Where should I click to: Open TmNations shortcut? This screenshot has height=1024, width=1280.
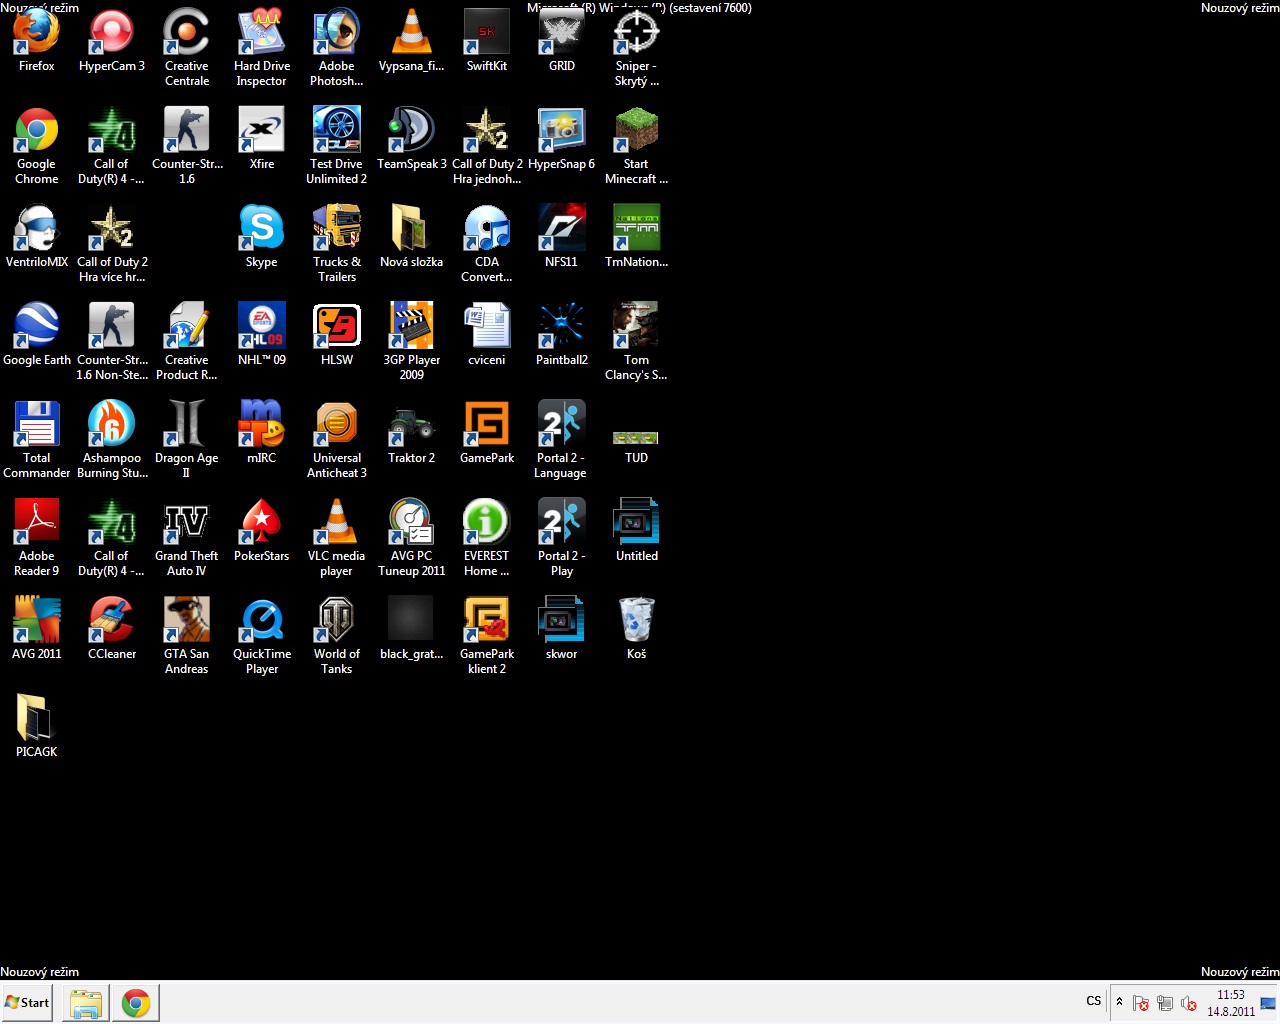point(637,237)
